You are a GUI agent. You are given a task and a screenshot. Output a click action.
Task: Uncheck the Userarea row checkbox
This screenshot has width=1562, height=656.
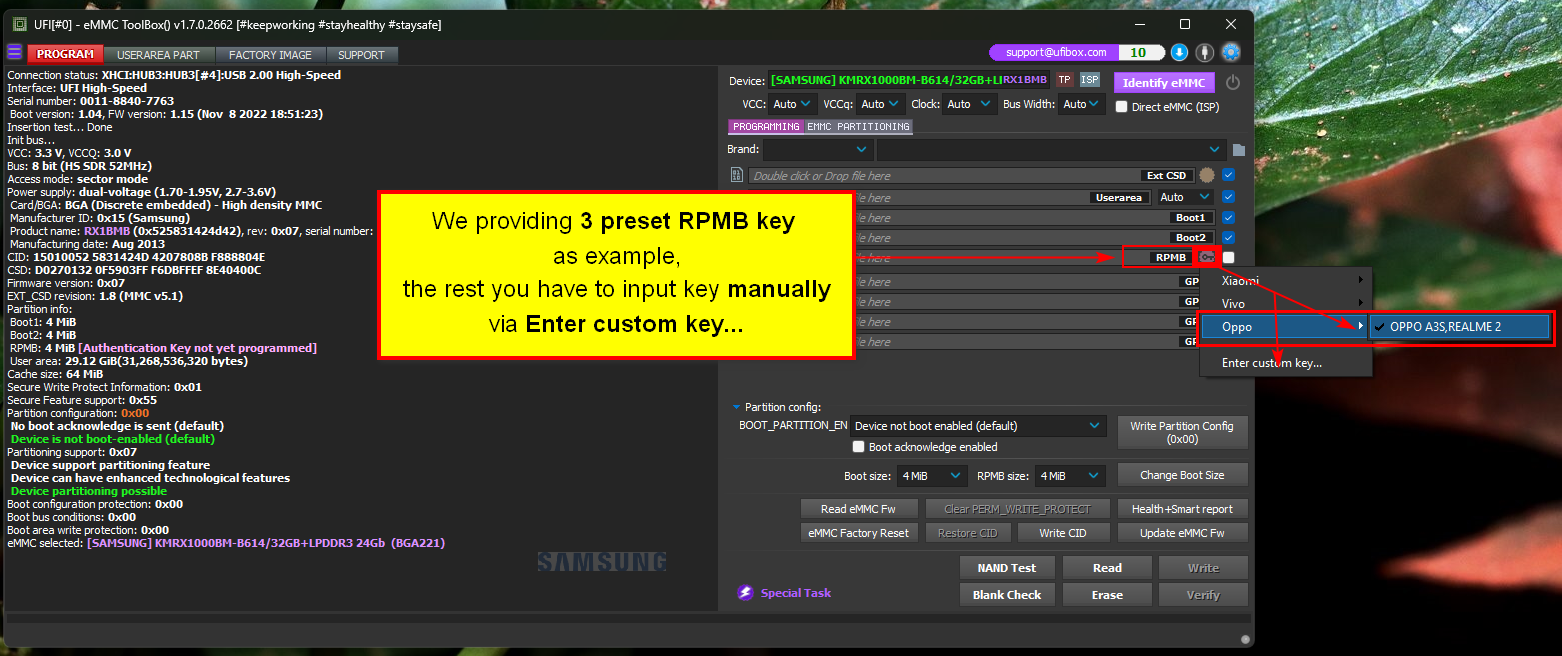1228,197
